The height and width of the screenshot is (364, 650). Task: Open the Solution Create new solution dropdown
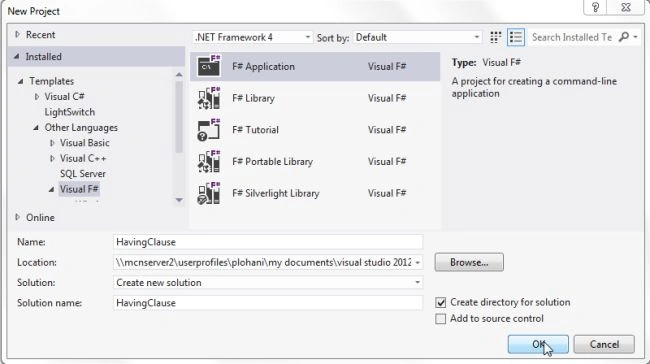coord(268,283)
